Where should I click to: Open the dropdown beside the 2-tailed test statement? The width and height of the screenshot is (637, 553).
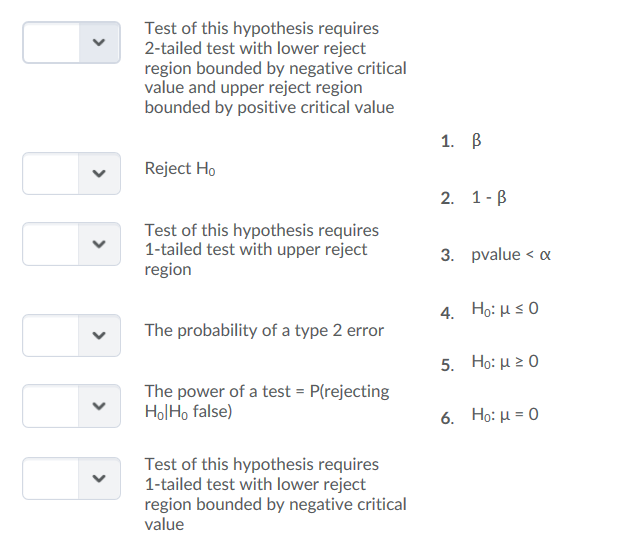pyautogui.click(x=97, y=43)
